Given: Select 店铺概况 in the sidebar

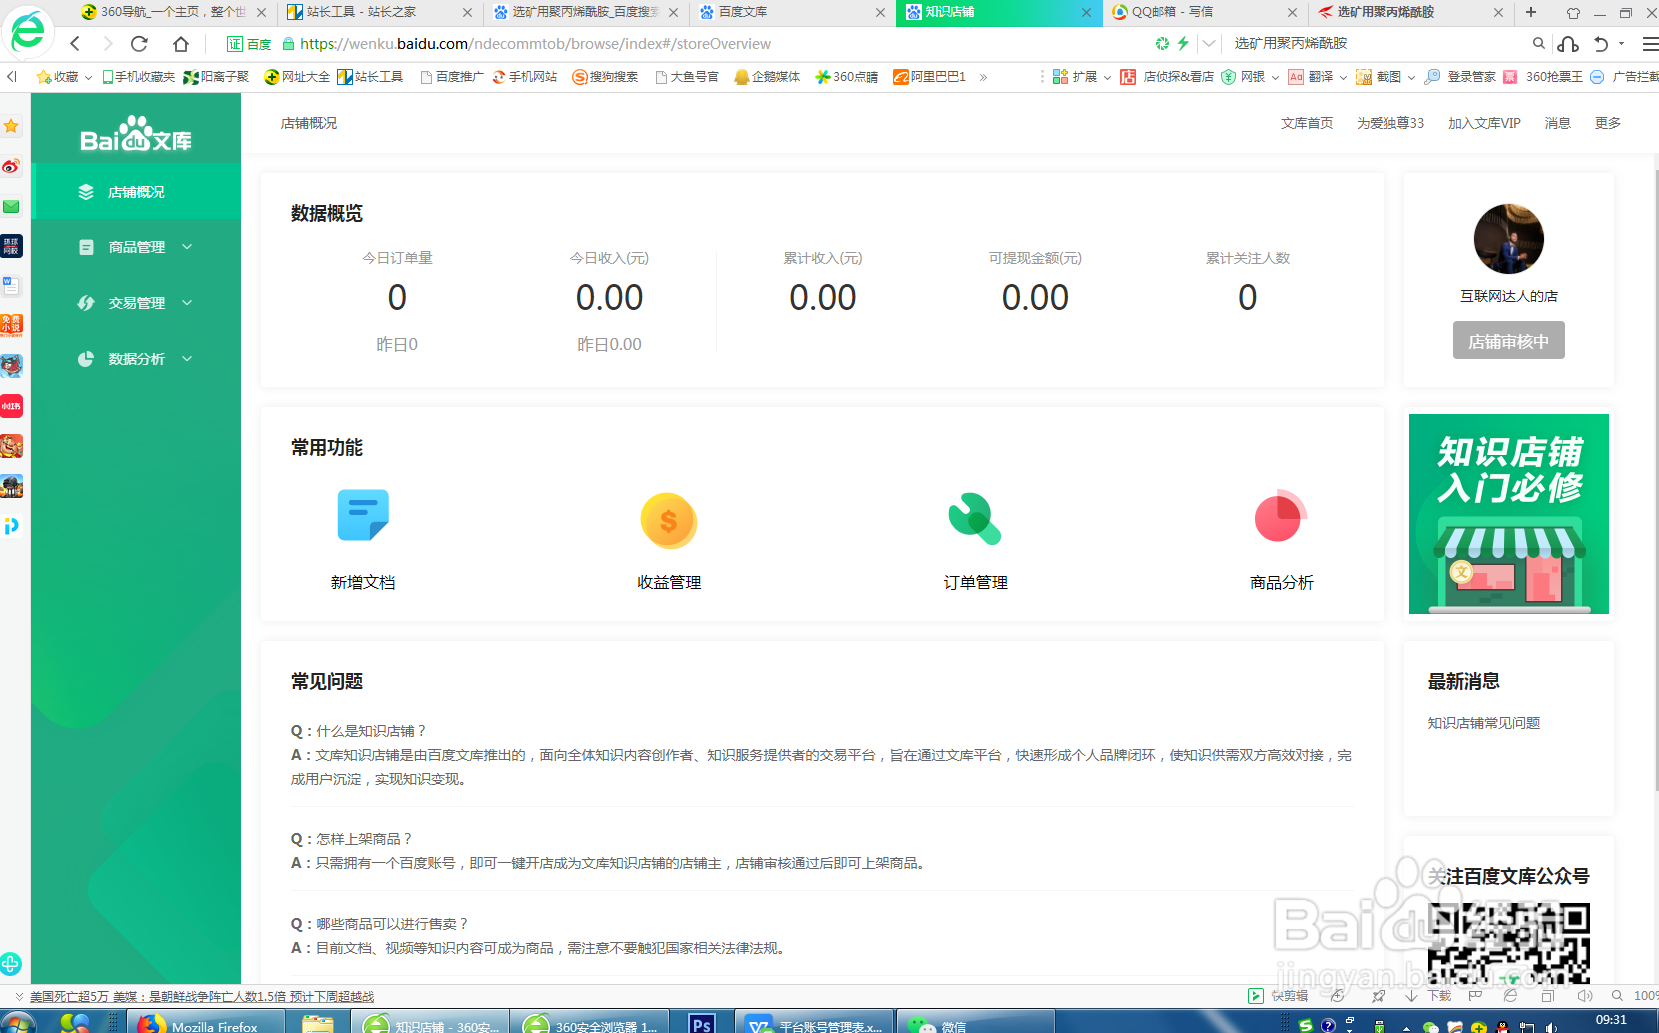Looking at the screenshot, I should point(136,191).
